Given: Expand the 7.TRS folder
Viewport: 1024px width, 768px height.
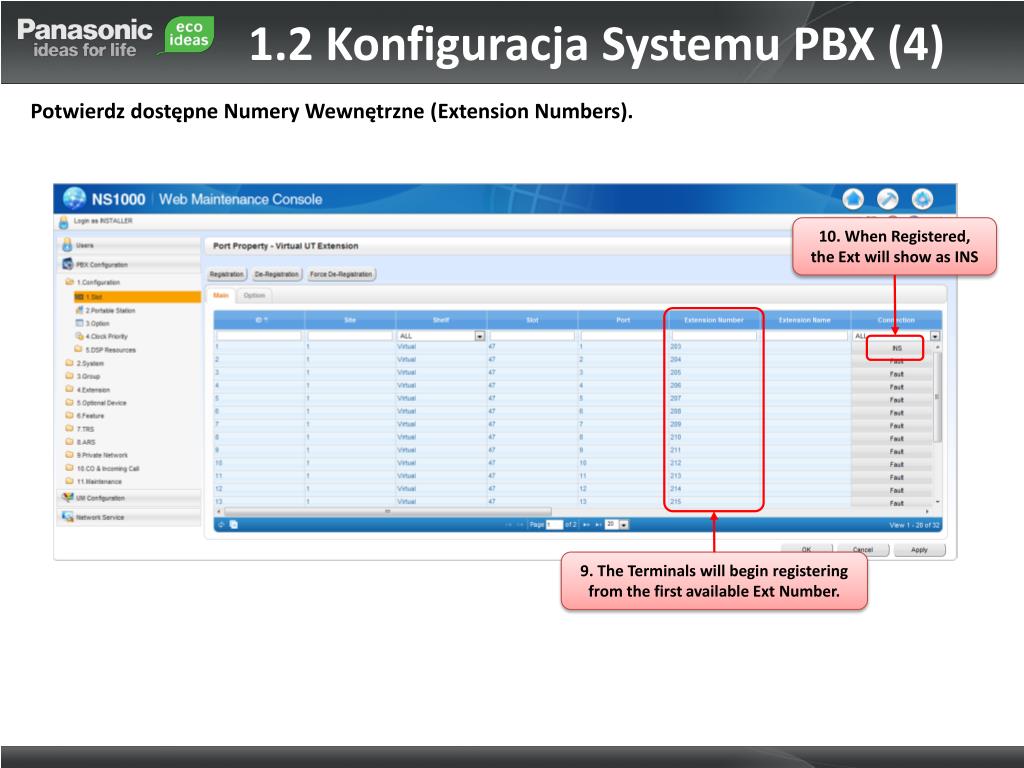Looking at the screenshot, I should point(69,428).
